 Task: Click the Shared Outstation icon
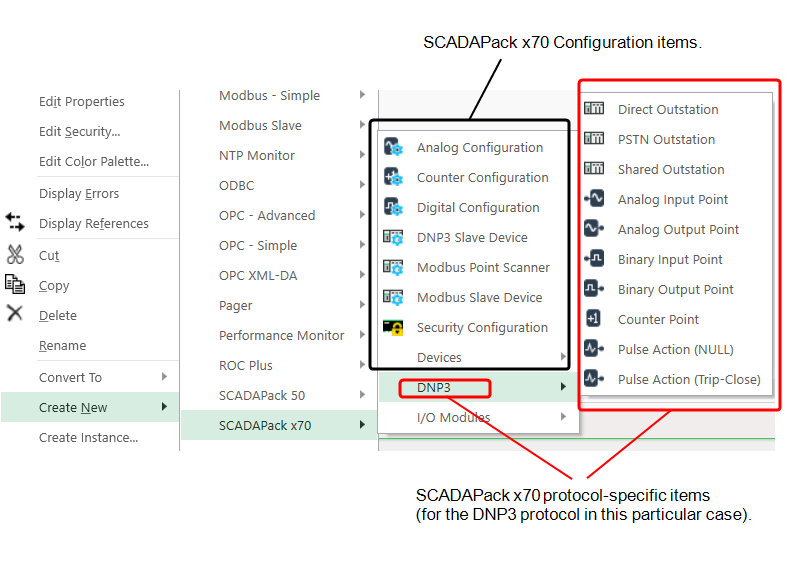tap(594, 168)
